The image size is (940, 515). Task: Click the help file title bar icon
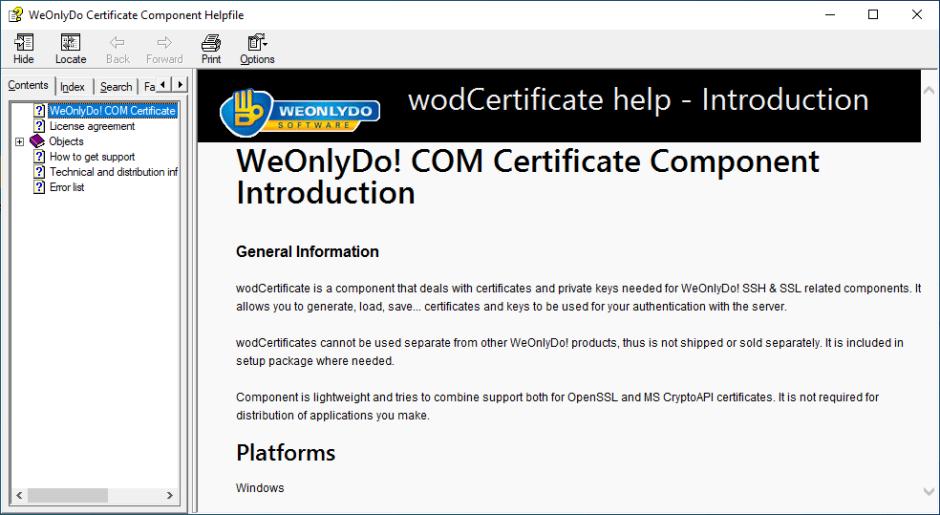click(x=15, y=14)
